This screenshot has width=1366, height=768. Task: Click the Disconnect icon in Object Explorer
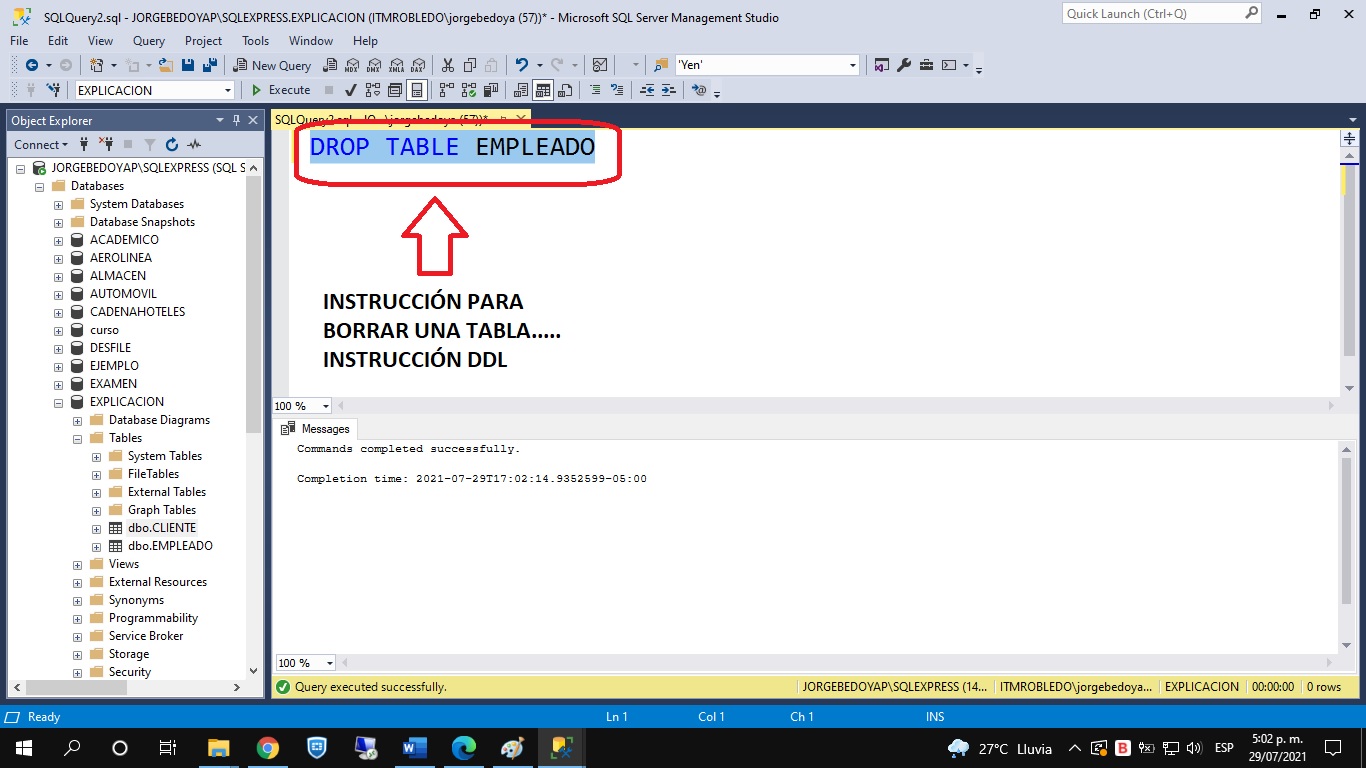pyautogui.click(x=106, y=145)
